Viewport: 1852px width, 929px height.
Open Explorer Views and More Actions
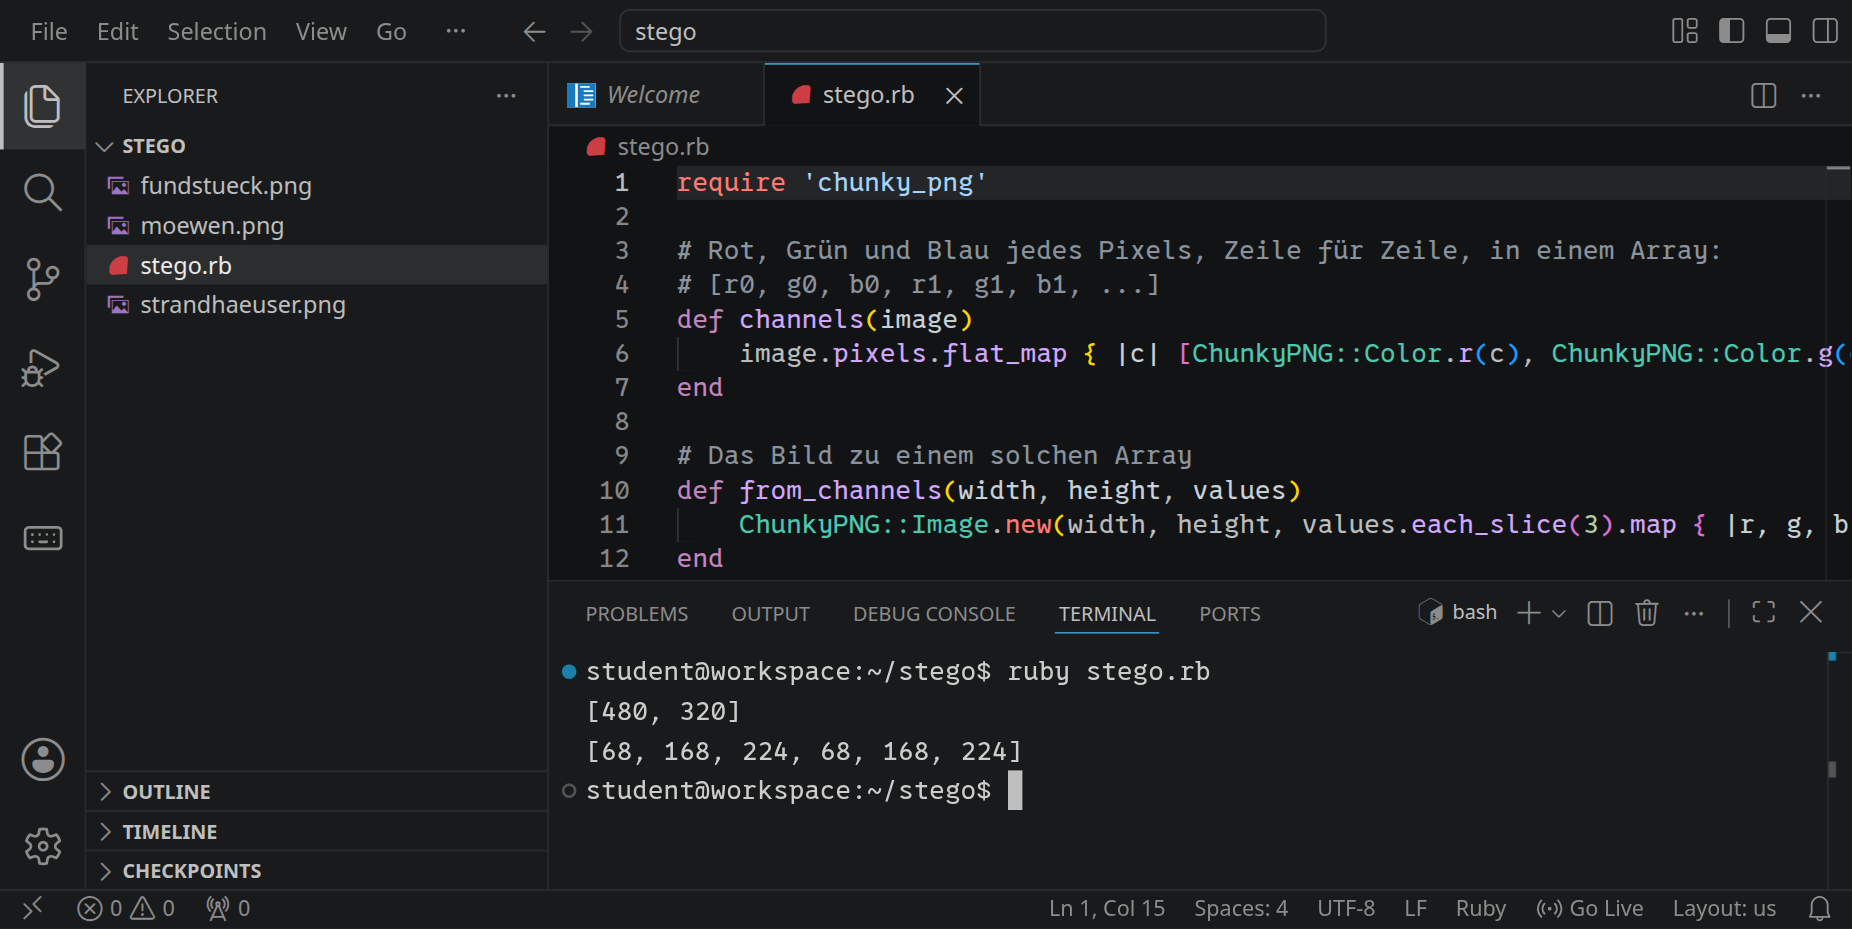506,96
